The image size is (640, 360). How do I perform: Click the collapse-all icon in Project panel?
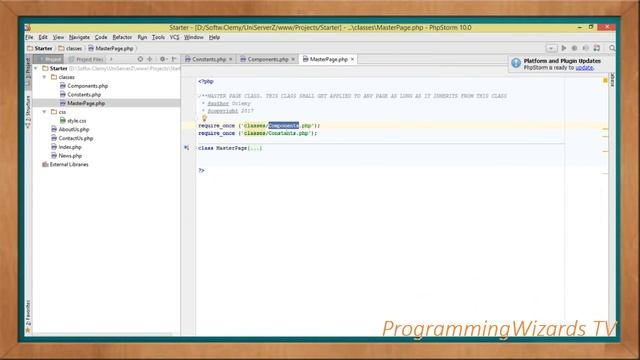(x=150, y=59)
